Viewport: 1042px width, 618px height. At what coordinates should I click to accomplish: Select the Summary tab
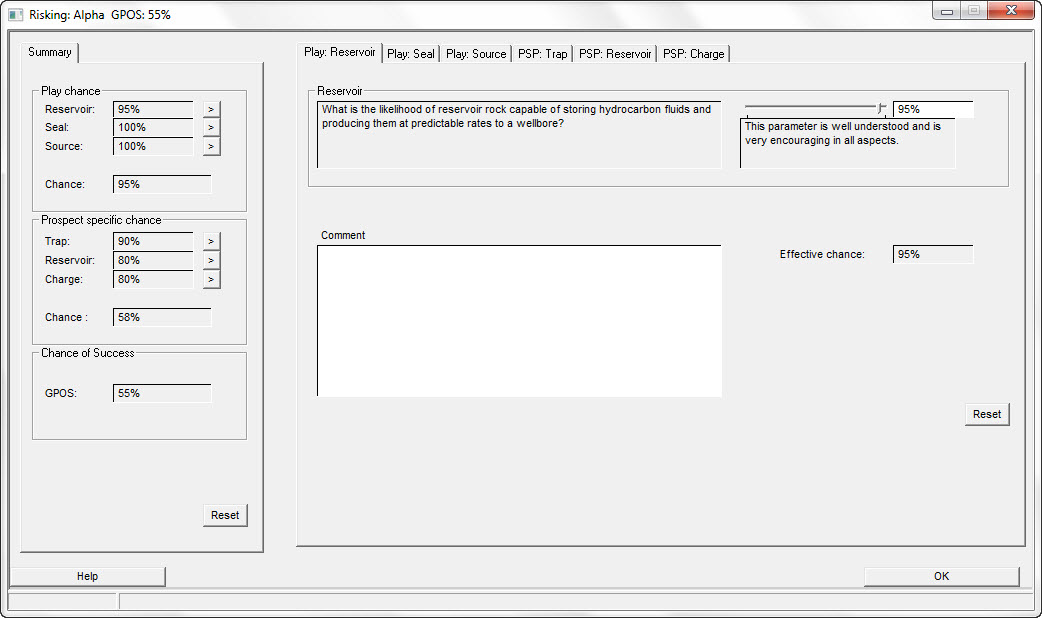50,52
